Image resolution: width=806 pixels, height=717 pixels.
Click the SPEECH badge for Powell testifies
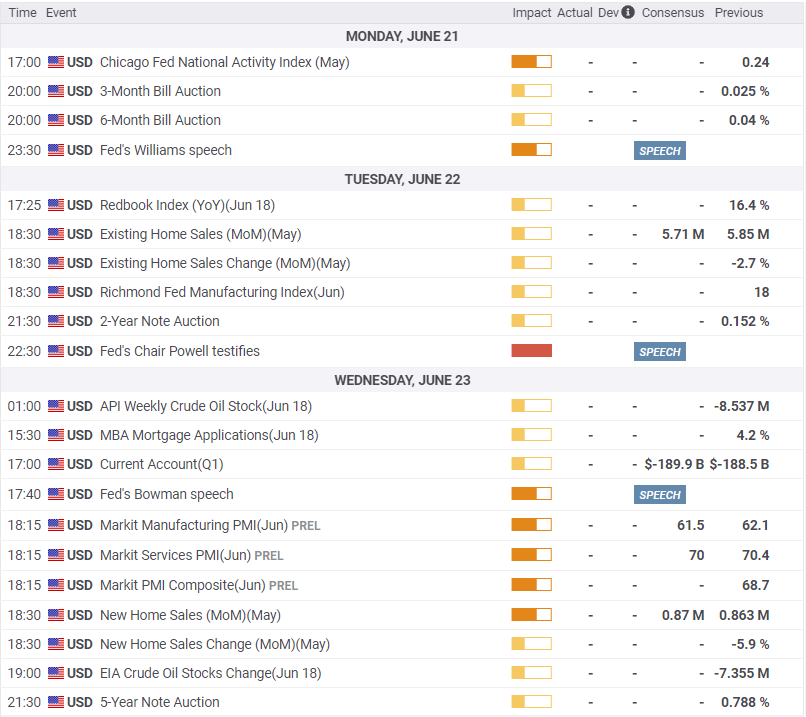coord(659,352)
